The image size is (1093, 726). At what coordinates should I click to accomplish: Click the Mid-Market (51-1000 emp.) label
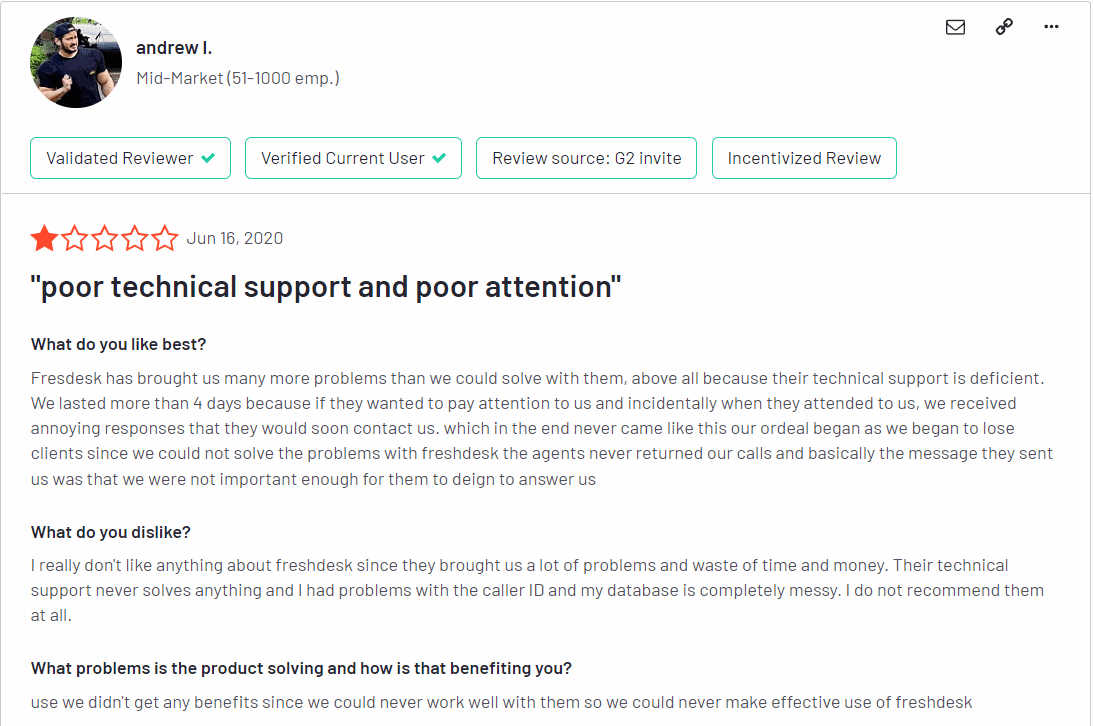[x=238, y=78]
